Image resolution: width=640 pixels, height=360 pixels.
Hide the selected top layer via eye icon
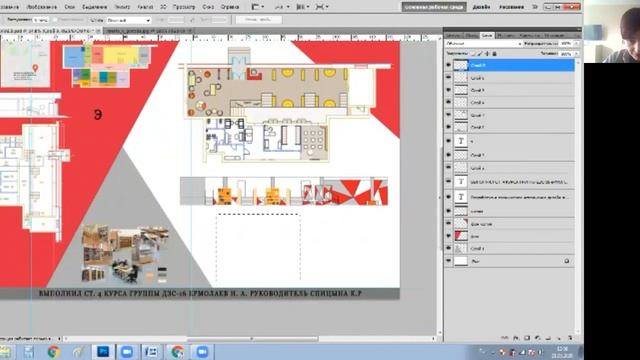click(449, 65)
